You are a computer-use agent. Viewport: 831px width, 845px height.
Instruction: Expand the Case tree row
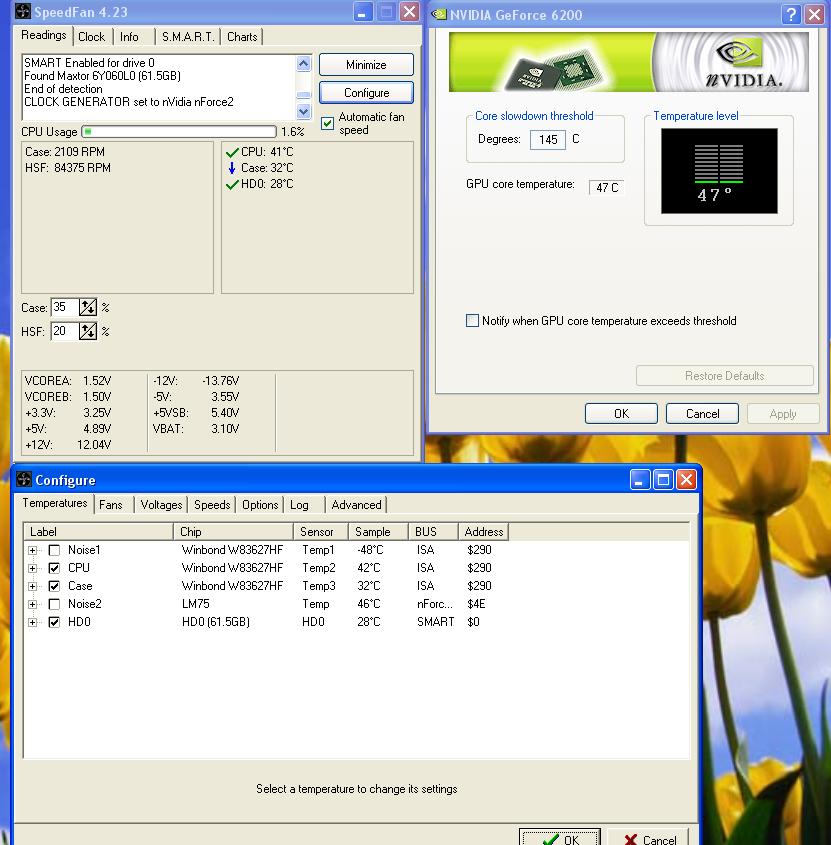(33, 586)
